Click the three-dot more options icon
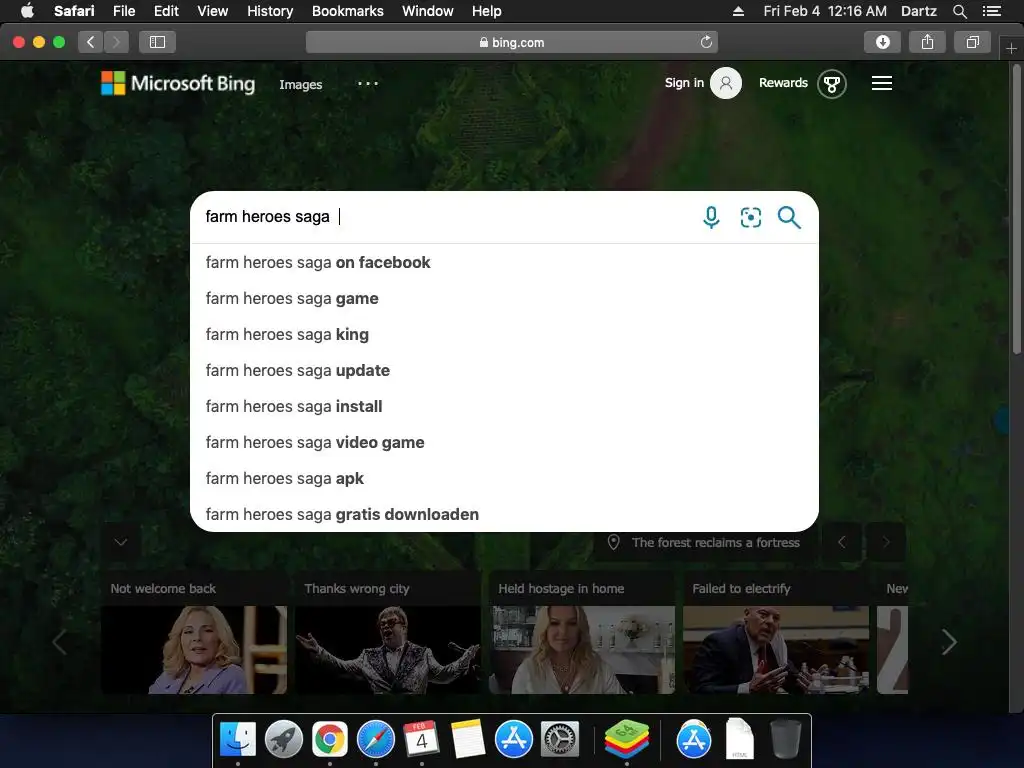 click(368, 84)
